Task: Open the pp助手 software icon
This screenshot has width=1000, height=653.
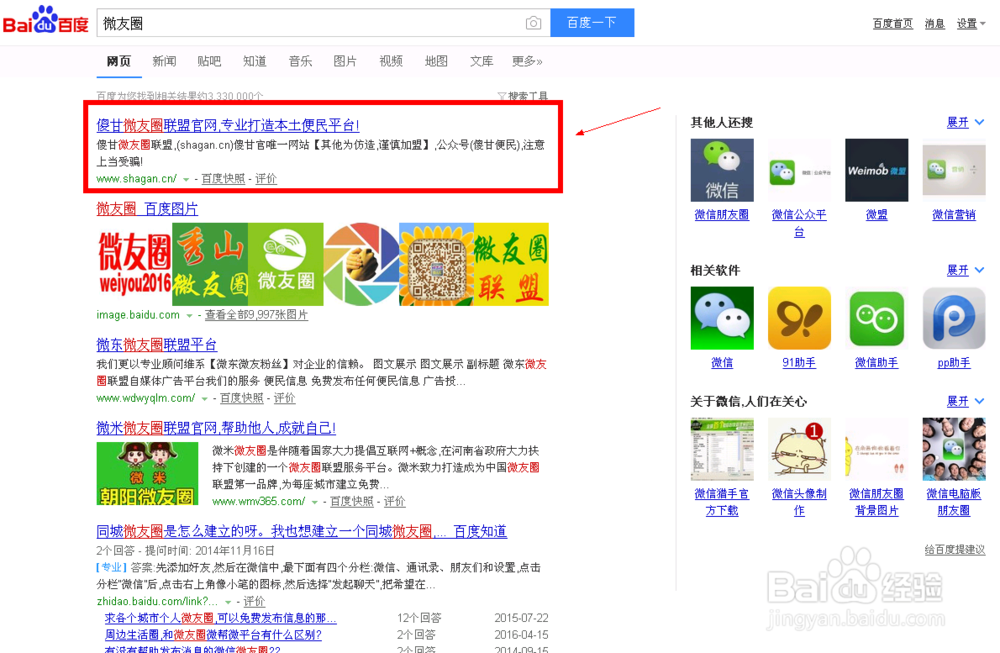Action: pos(954,318)
